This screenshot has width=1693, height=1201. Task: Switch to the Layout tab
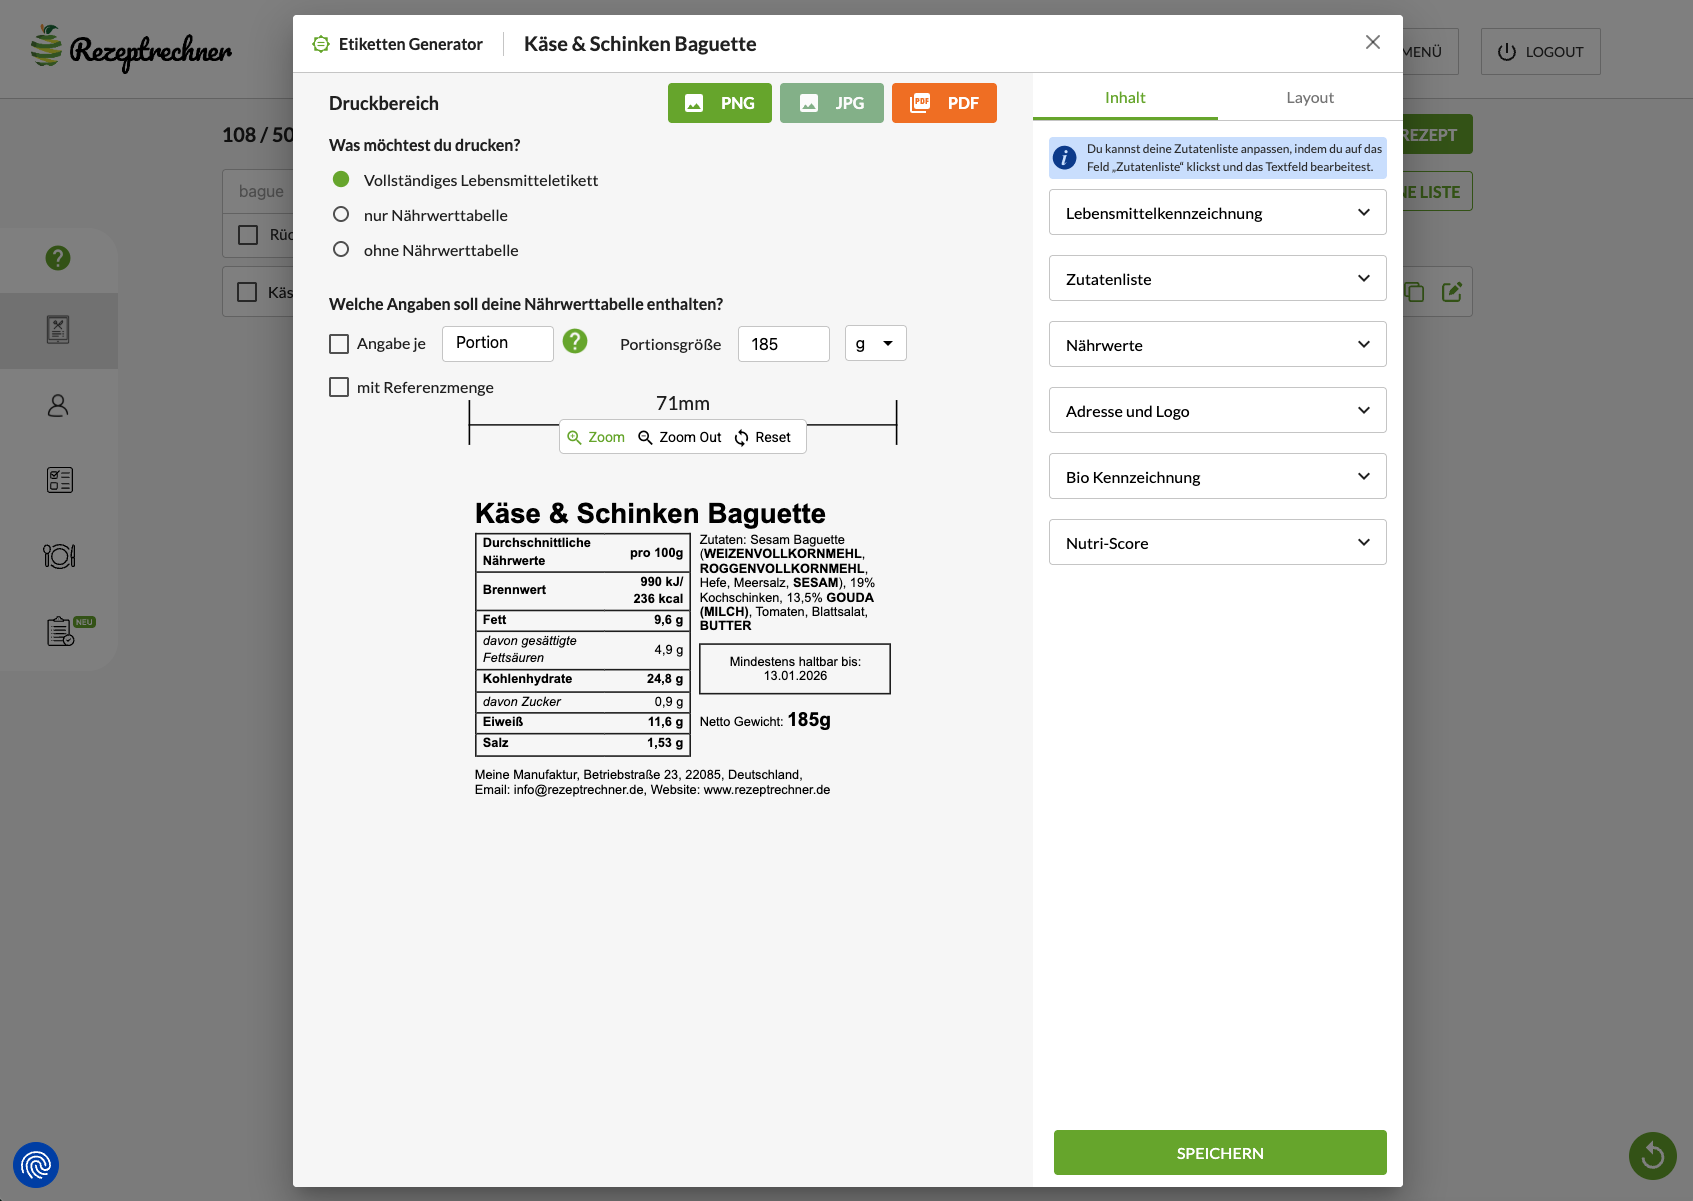(x=1309, y=97)
